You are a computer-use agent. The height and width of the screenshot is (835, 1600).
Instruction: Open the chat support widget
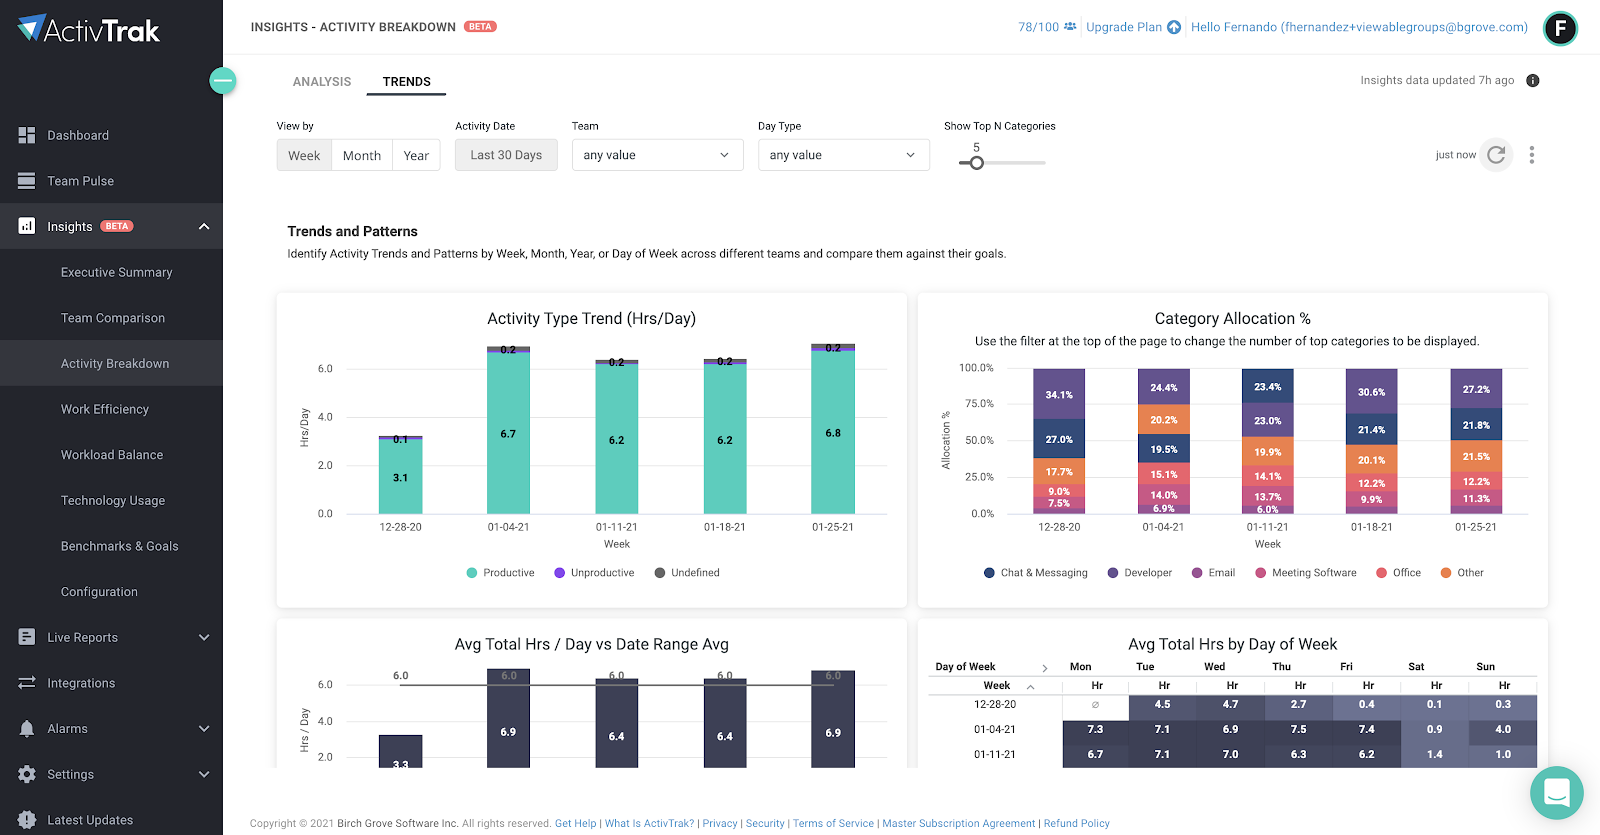[1557, 793]
